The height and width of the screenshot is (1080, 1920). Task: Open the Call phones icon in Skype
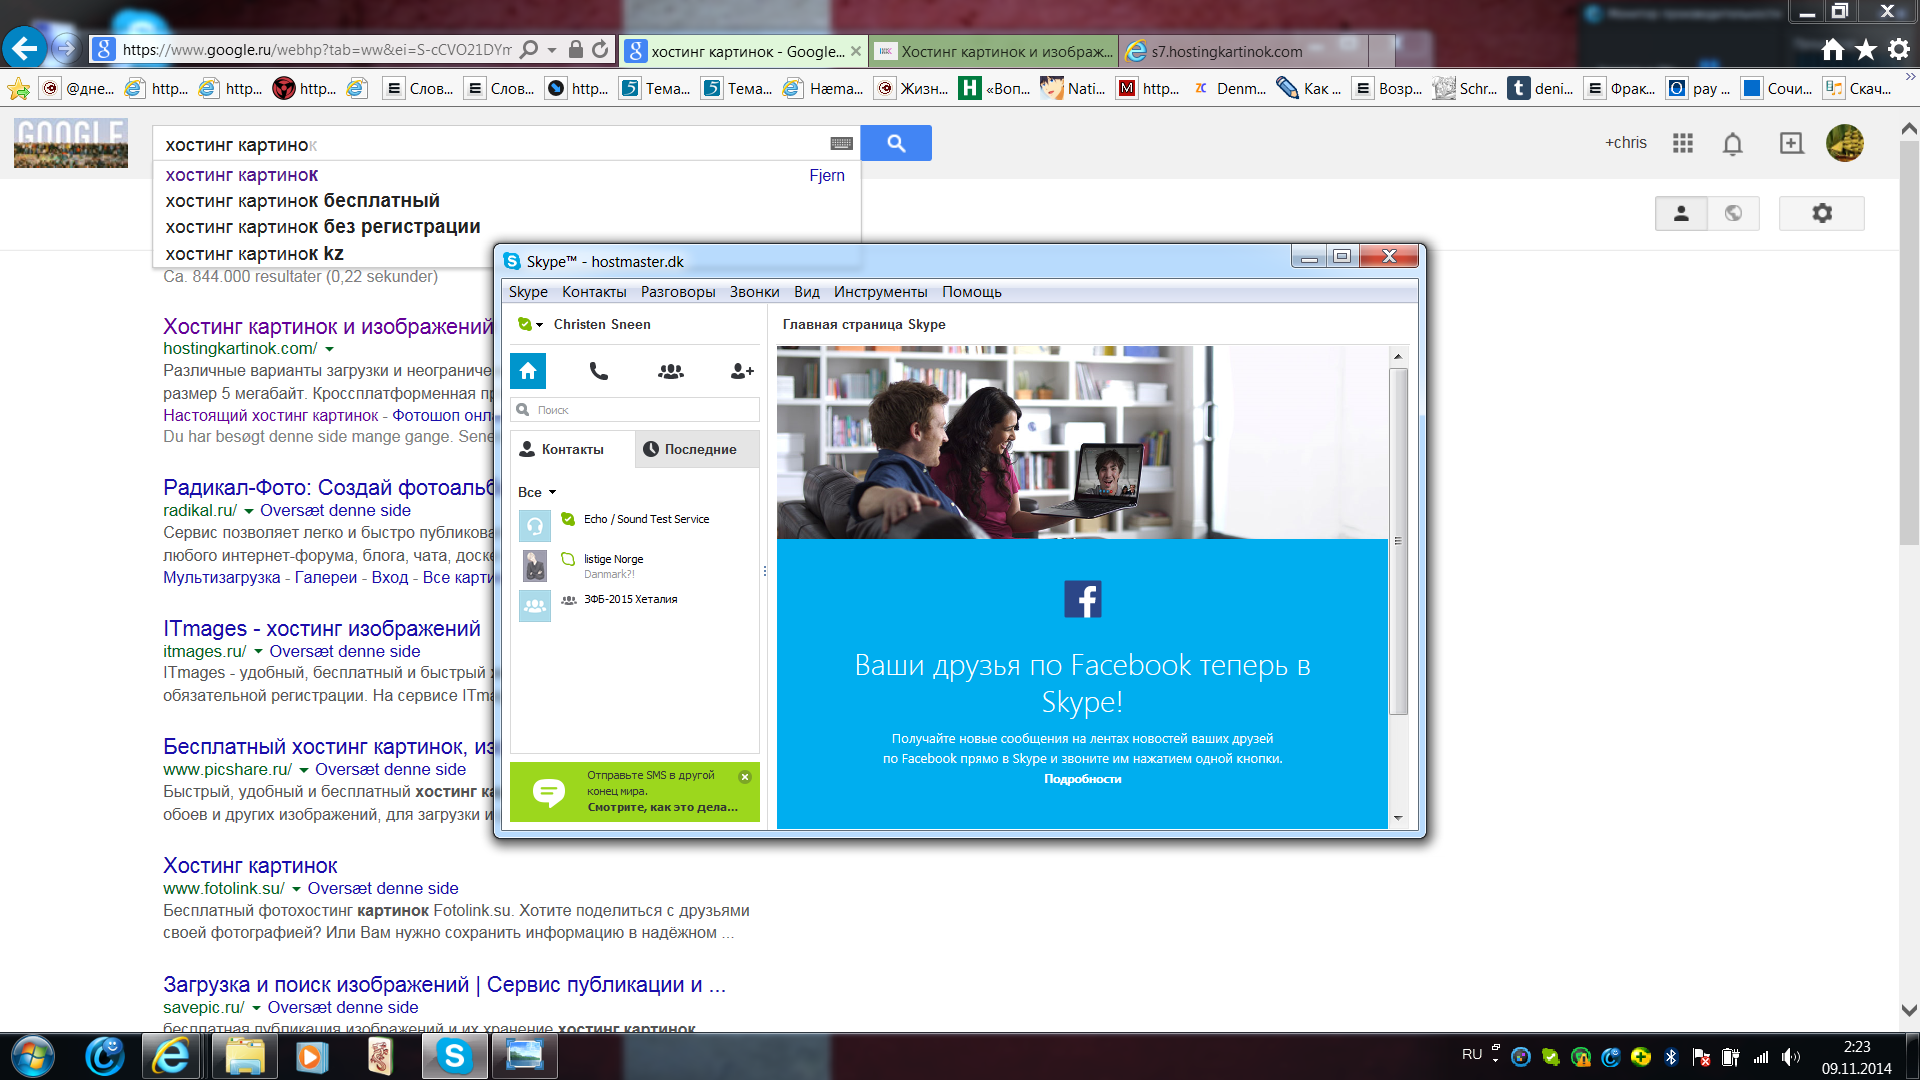click(x=599, y=371)
